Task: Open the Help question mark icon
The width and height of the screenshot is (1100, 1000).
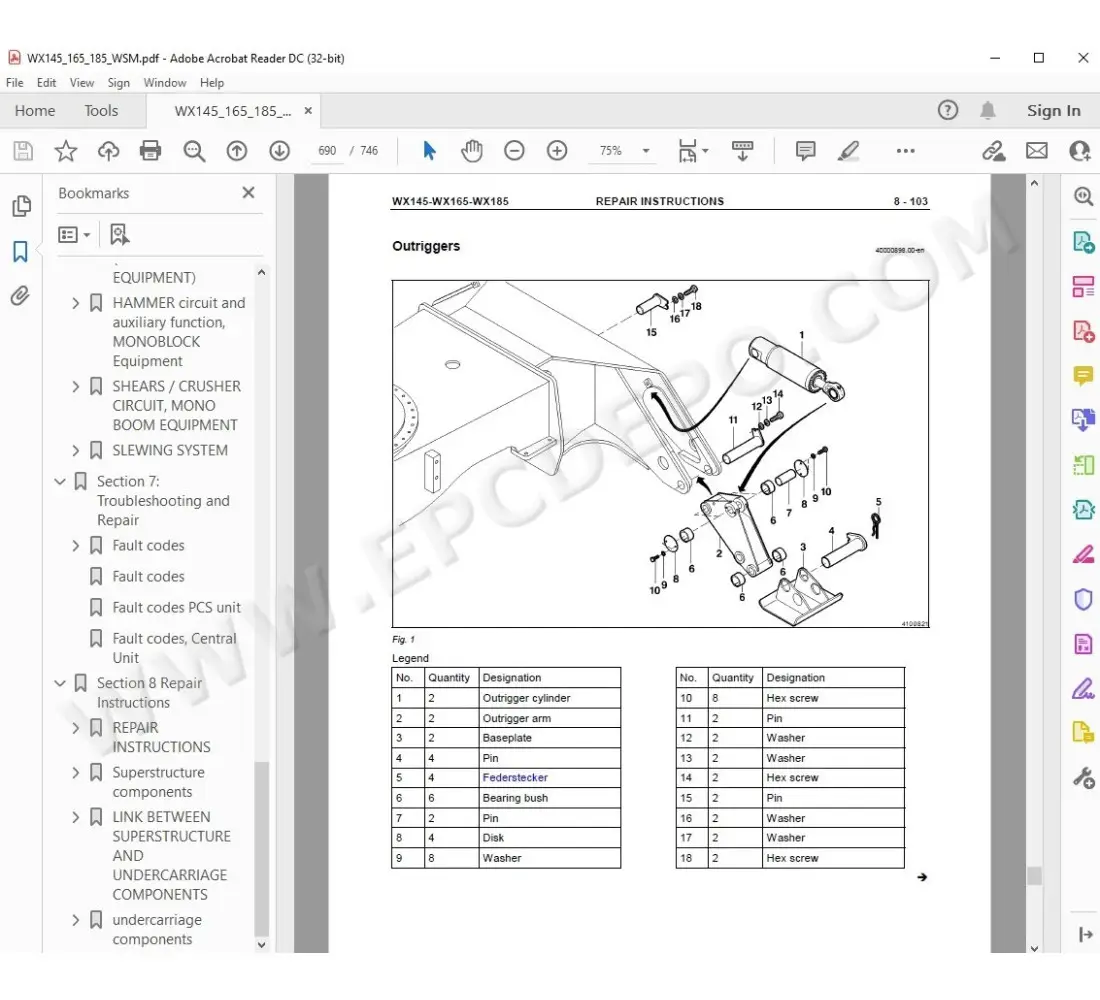Action: (948, 110)
